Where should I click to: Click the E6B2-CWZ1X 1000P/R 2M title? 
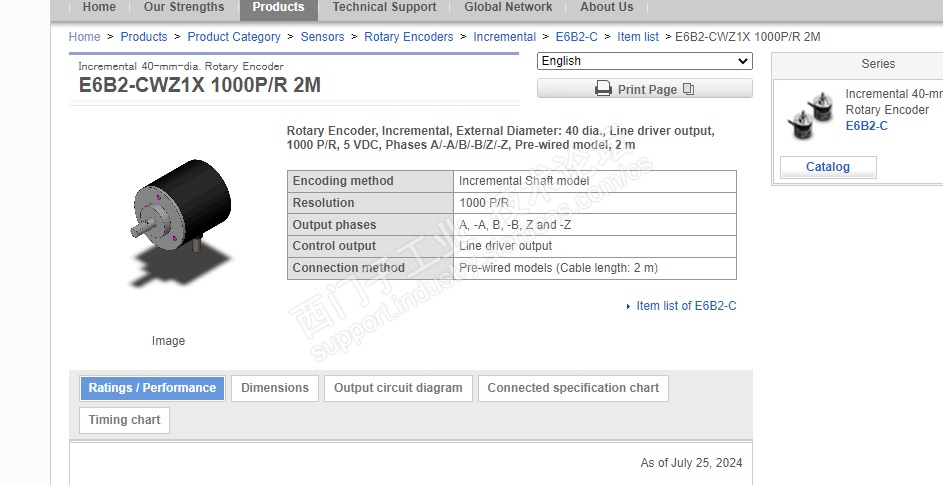pos(200,85)
